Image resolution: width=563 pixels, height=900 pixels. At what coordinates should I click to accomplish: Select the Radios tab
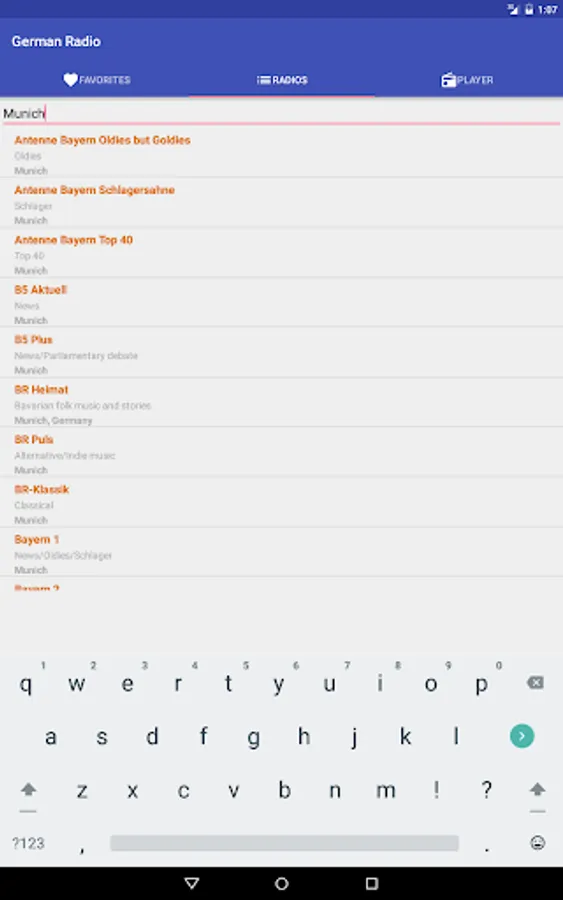[x=282, y=80]
